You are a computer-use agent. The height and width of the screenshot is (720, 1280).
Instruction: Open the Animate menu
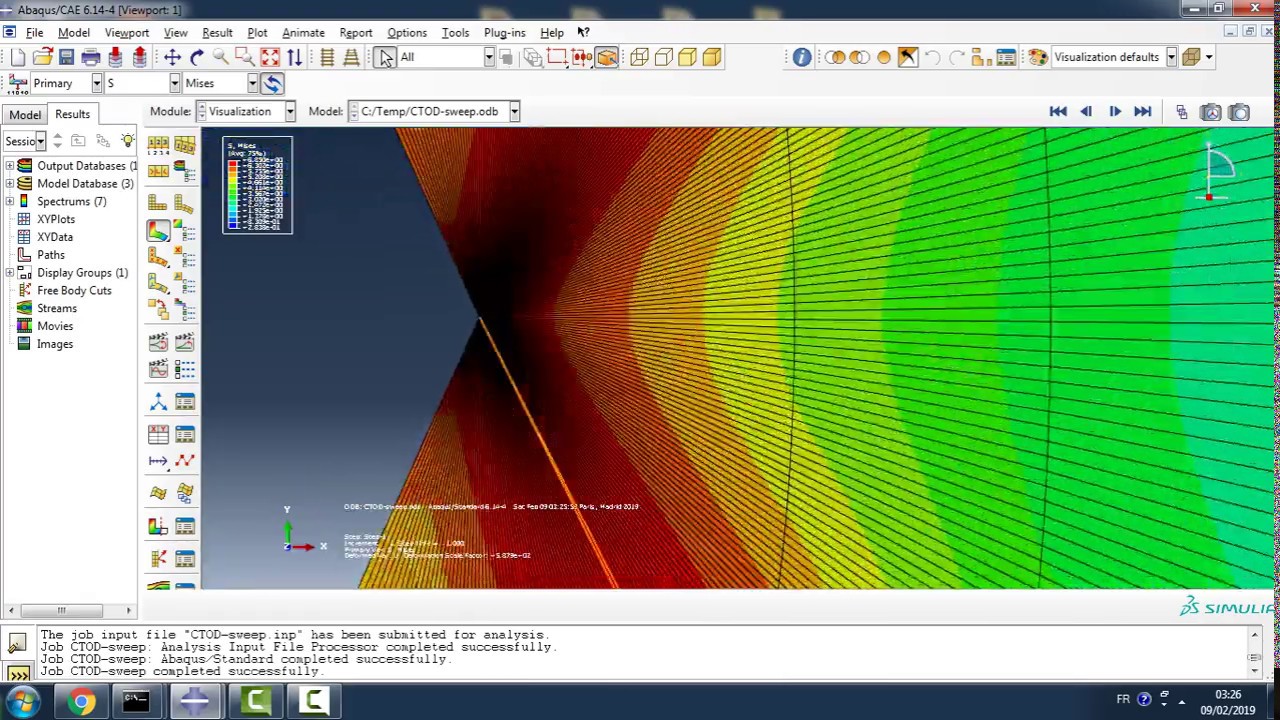click(x=303, y=32)
